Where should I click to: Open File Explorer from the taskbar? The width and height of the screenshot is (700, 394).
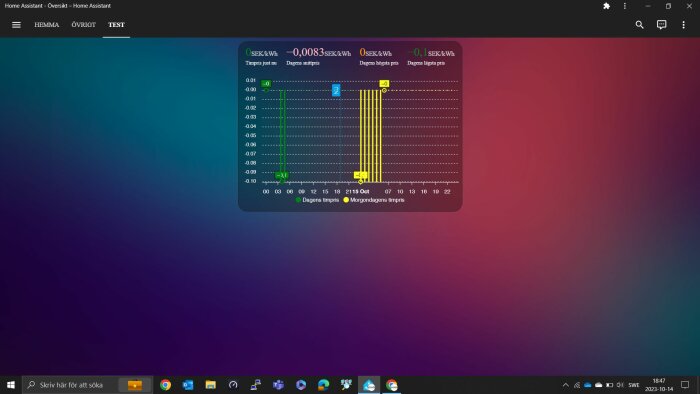click(x=210, y=385)
